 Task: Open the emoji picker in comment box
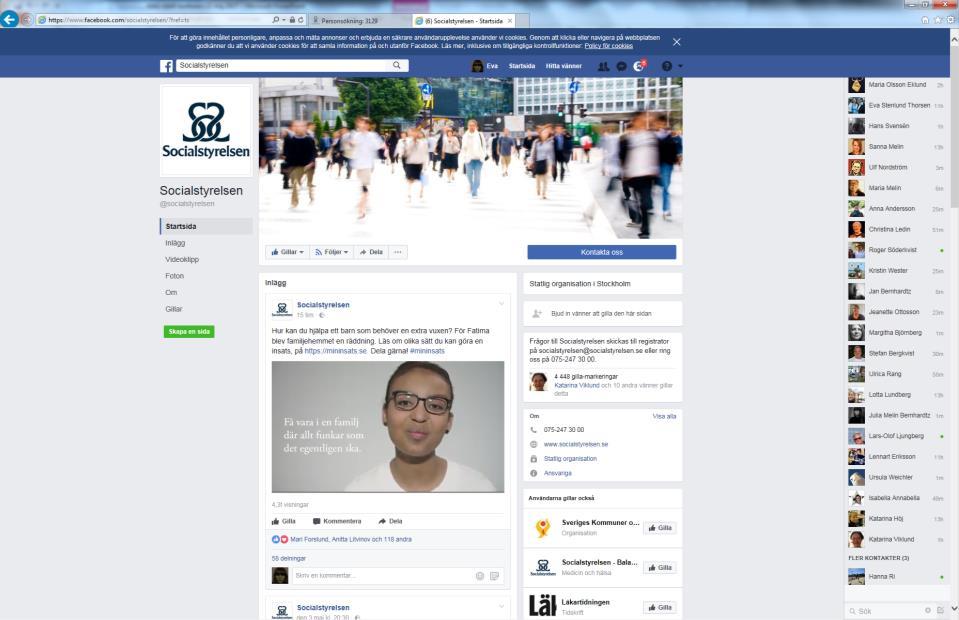480,575
